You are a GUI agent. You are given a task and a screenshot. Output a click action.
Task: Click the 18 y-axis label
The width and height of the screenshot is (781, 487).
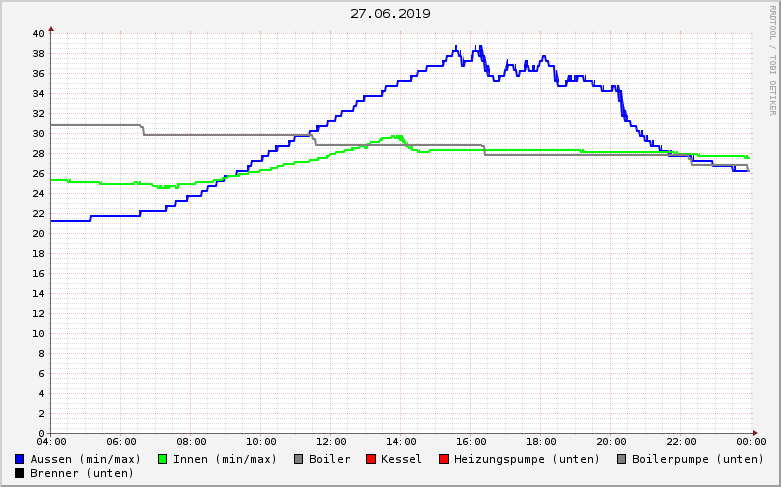[39, 253]
